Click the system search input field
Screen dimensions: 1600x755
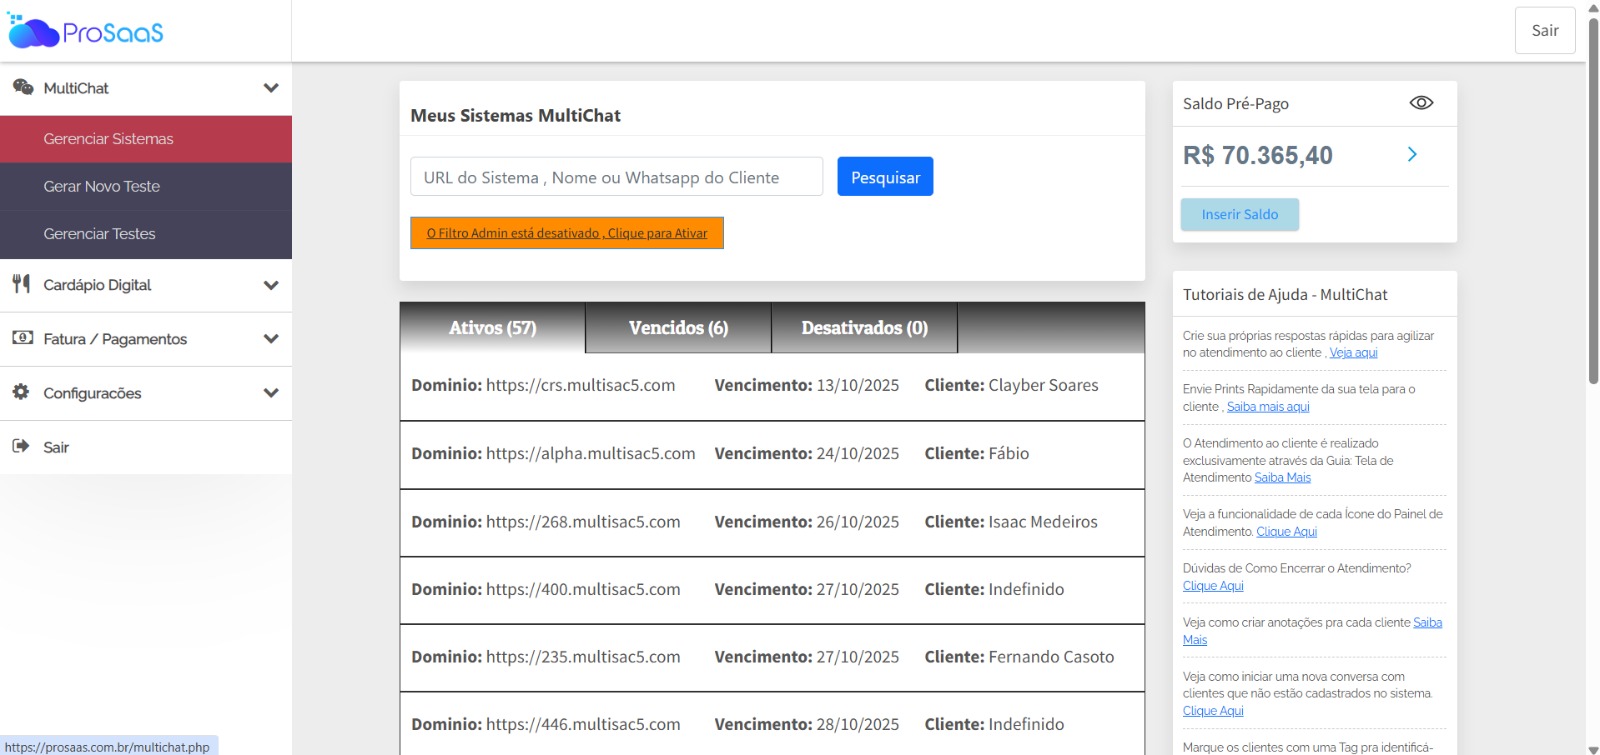(616, 177)
